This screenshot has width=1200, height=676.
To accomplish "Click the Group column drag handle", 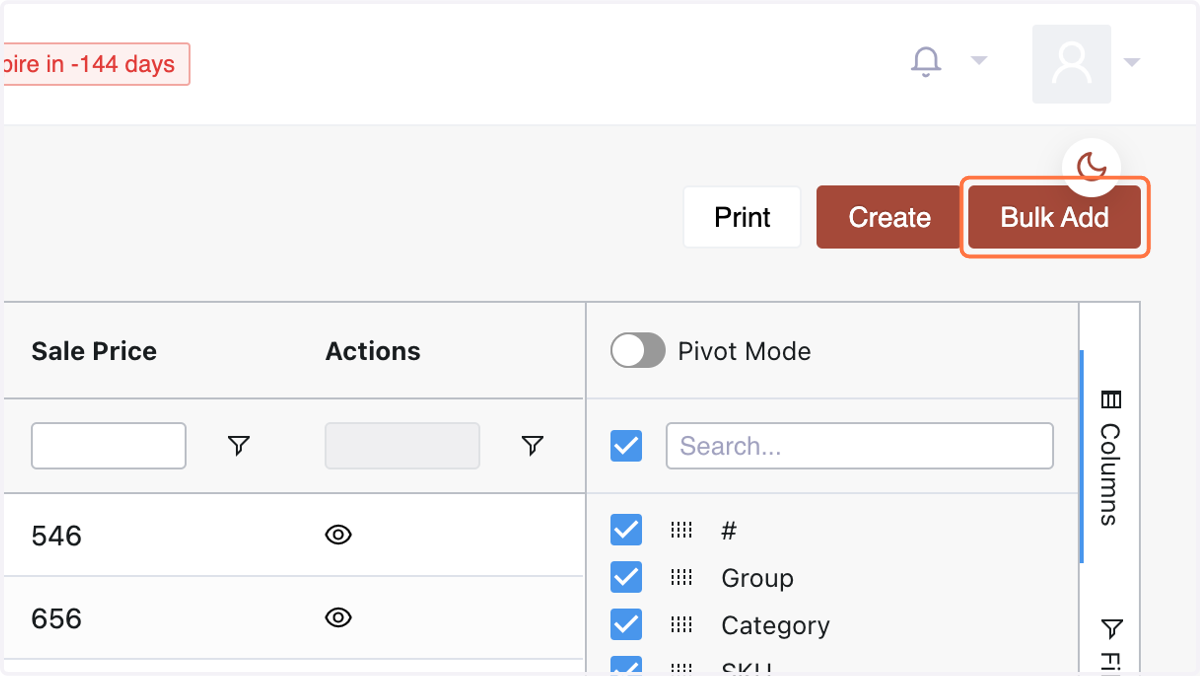I will 681,577.
